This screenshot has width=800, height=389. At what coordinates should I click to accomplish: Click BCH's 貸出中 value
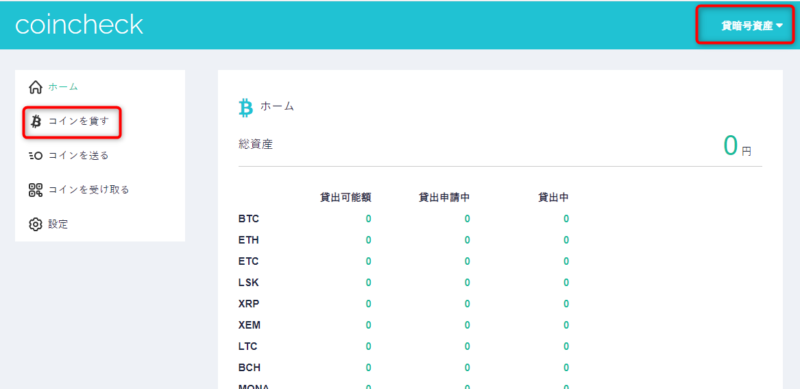click(x=566, y=368)
